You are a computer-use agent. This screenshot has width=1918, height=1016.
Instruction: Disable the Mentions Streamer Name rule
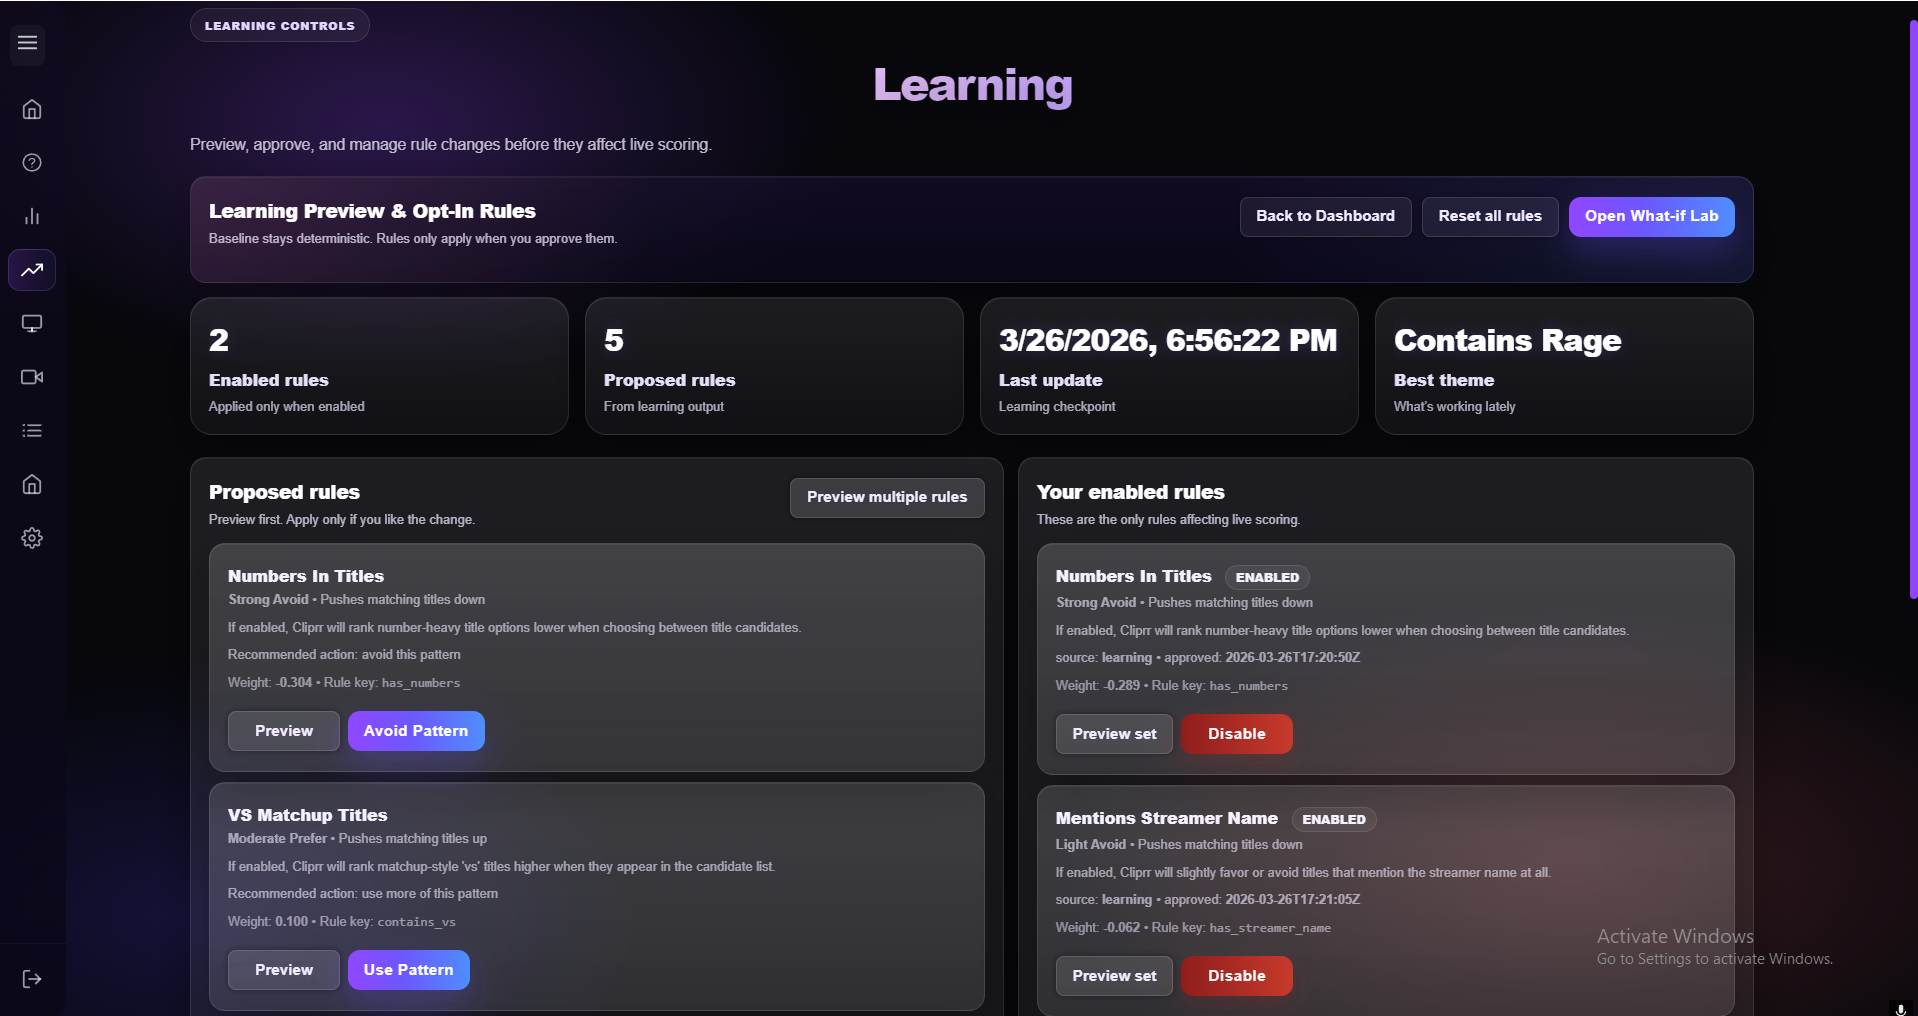[1236, 975]
